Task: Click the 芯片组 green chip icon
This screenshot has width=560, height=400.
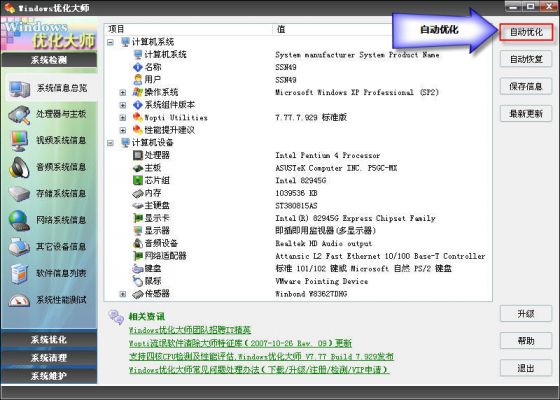Action: pos(138,180)
